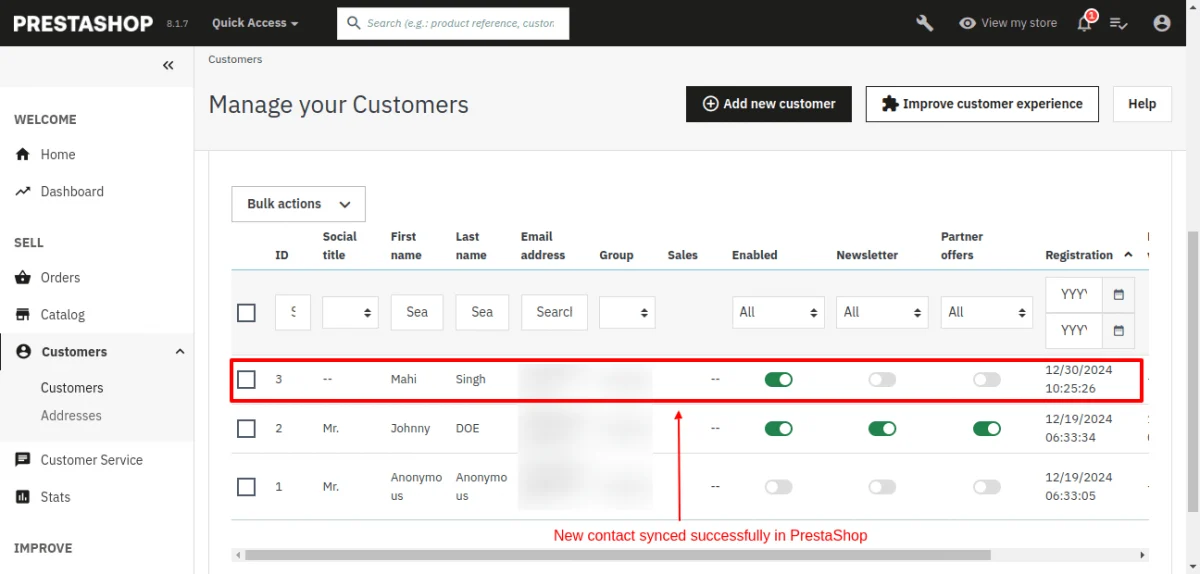The image size is (1200, 574).
Task: Turn on Newsletter toggle for Anonymous customer
Action: (x=882, y=487)
